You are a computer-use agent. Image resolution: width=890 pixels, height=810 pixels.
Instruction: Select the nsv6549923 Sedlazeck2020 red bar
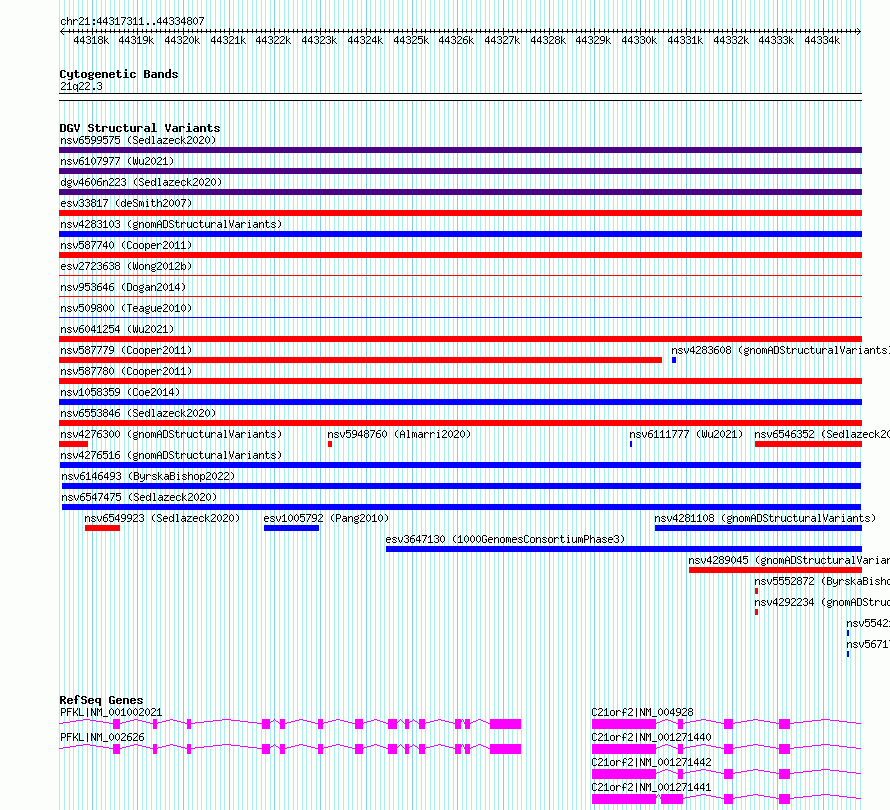pyautogui.click(x=102, y=528)
